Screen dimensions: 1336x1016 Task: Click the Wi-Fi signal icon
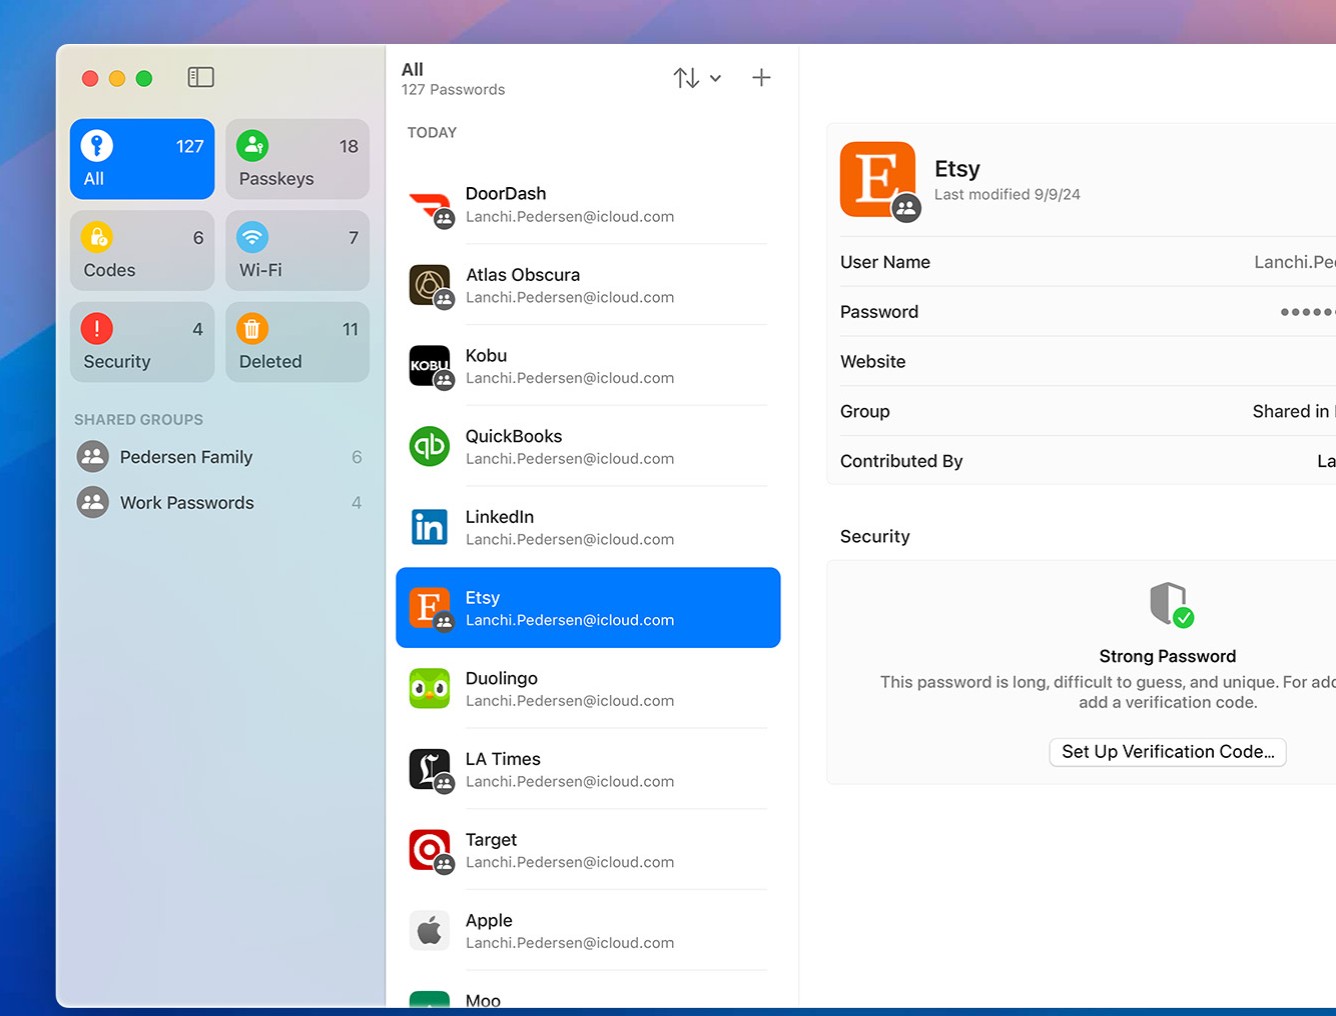coord(252,237)
